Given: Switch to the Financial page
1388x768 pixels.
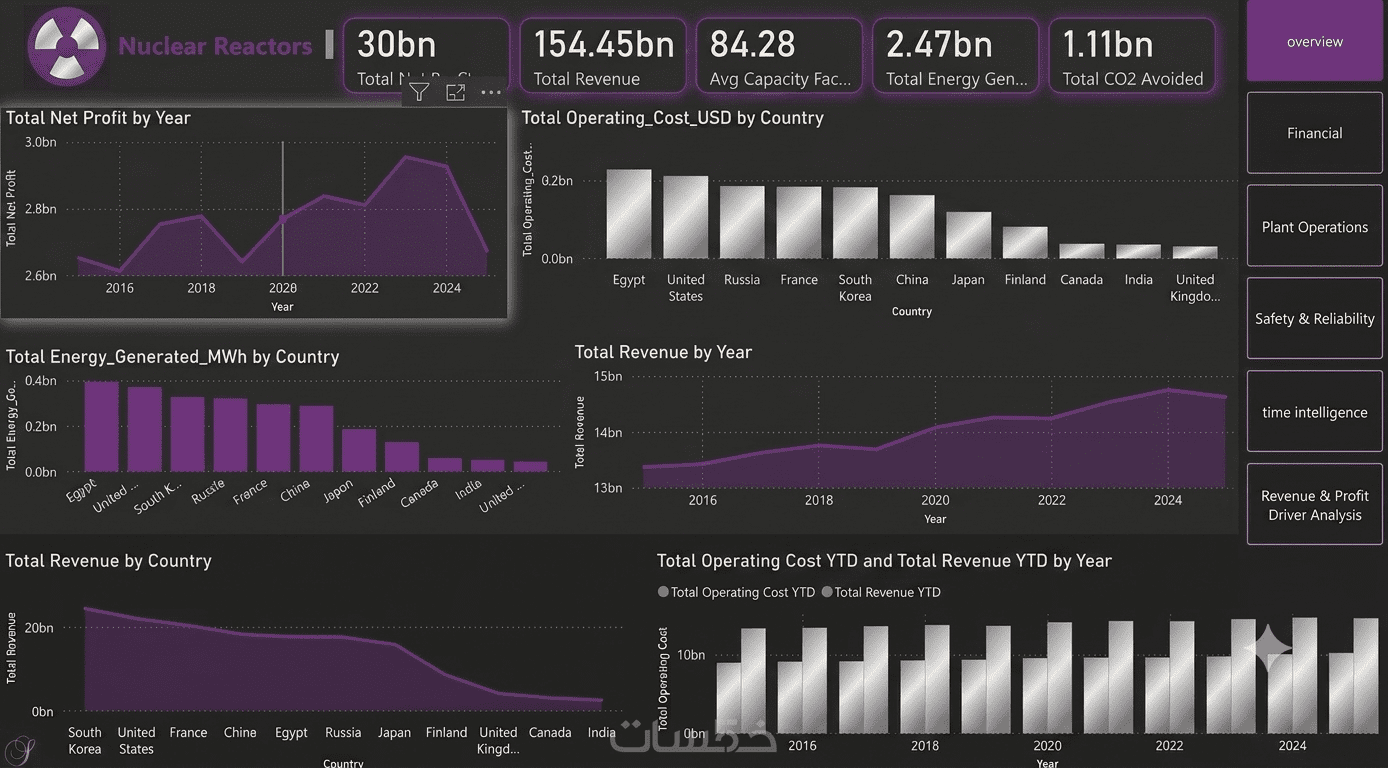Looking at the screenshot, I should click(1315, 133).
